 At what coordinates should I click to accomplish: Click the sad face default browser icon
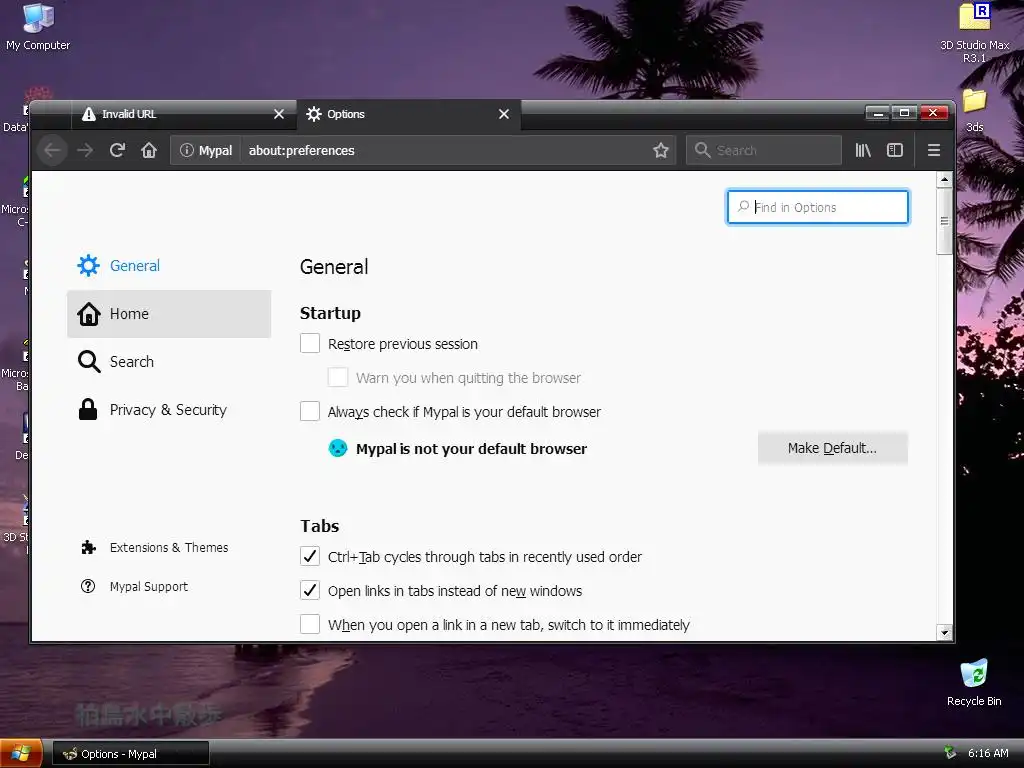tap(338, 448)
